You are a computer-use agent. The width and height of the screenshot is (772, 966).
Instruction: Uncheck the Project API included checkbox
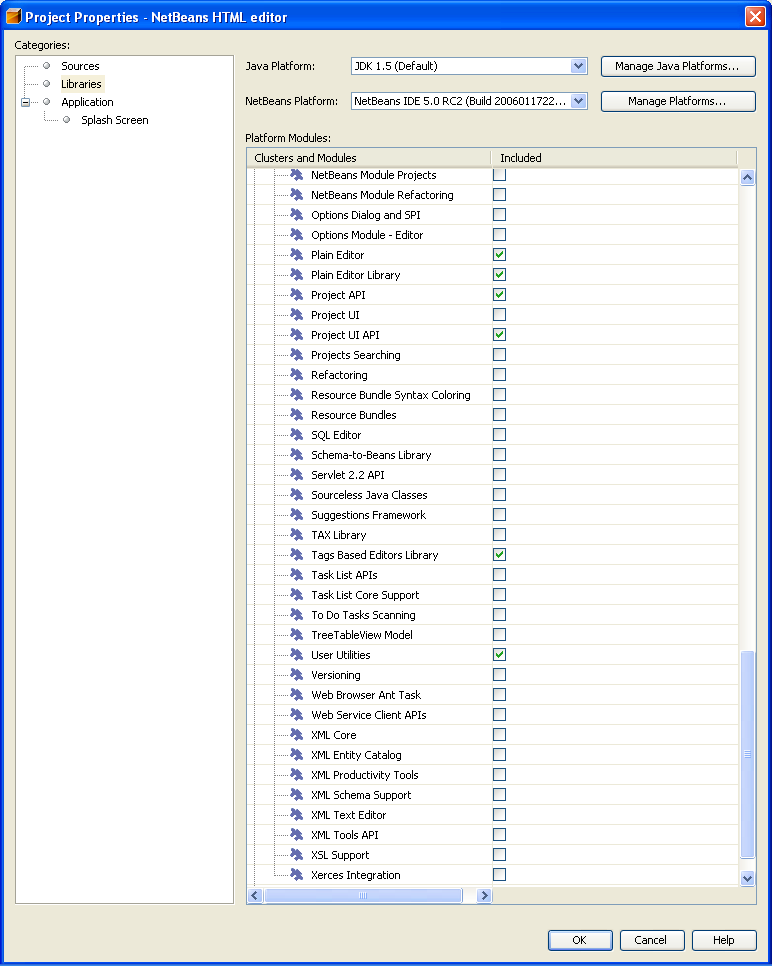[499, 295]
